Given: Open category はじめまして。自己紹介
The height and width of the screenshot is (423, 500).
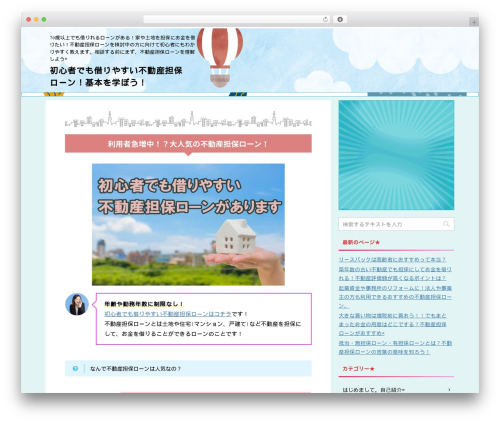Looking at the screenshot, I should [373, 389].
